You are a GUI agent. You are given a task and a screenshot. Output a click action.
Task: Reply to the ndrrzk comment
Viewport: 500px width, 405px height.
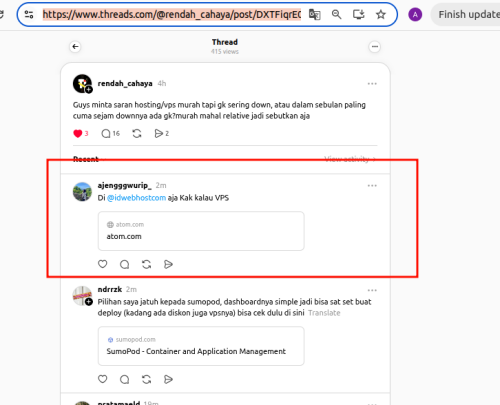click(x=124, y=379)
